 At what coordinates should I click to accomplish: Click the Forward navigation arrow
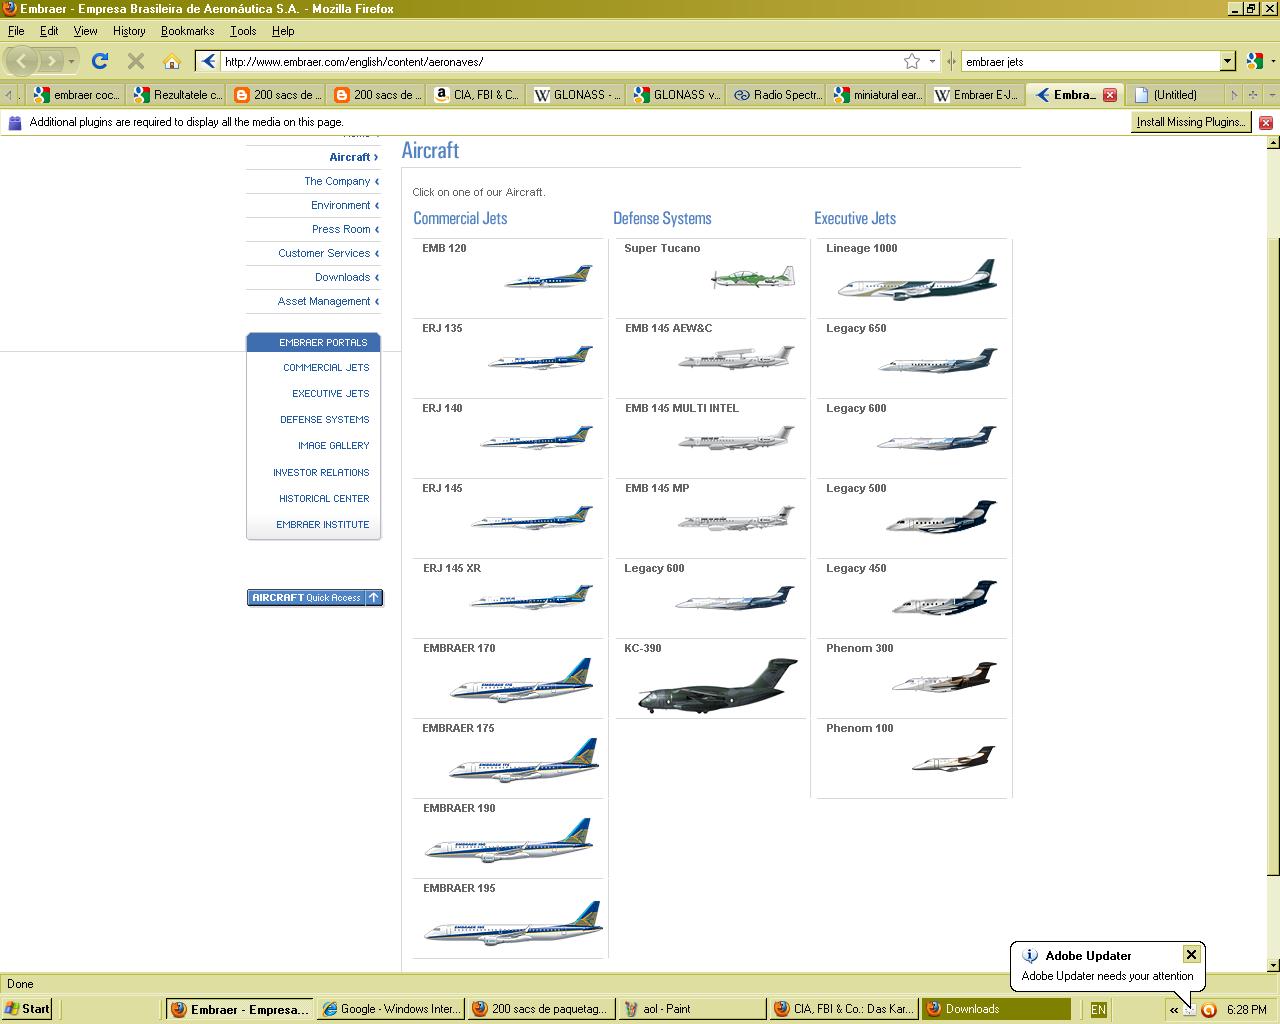52,61
